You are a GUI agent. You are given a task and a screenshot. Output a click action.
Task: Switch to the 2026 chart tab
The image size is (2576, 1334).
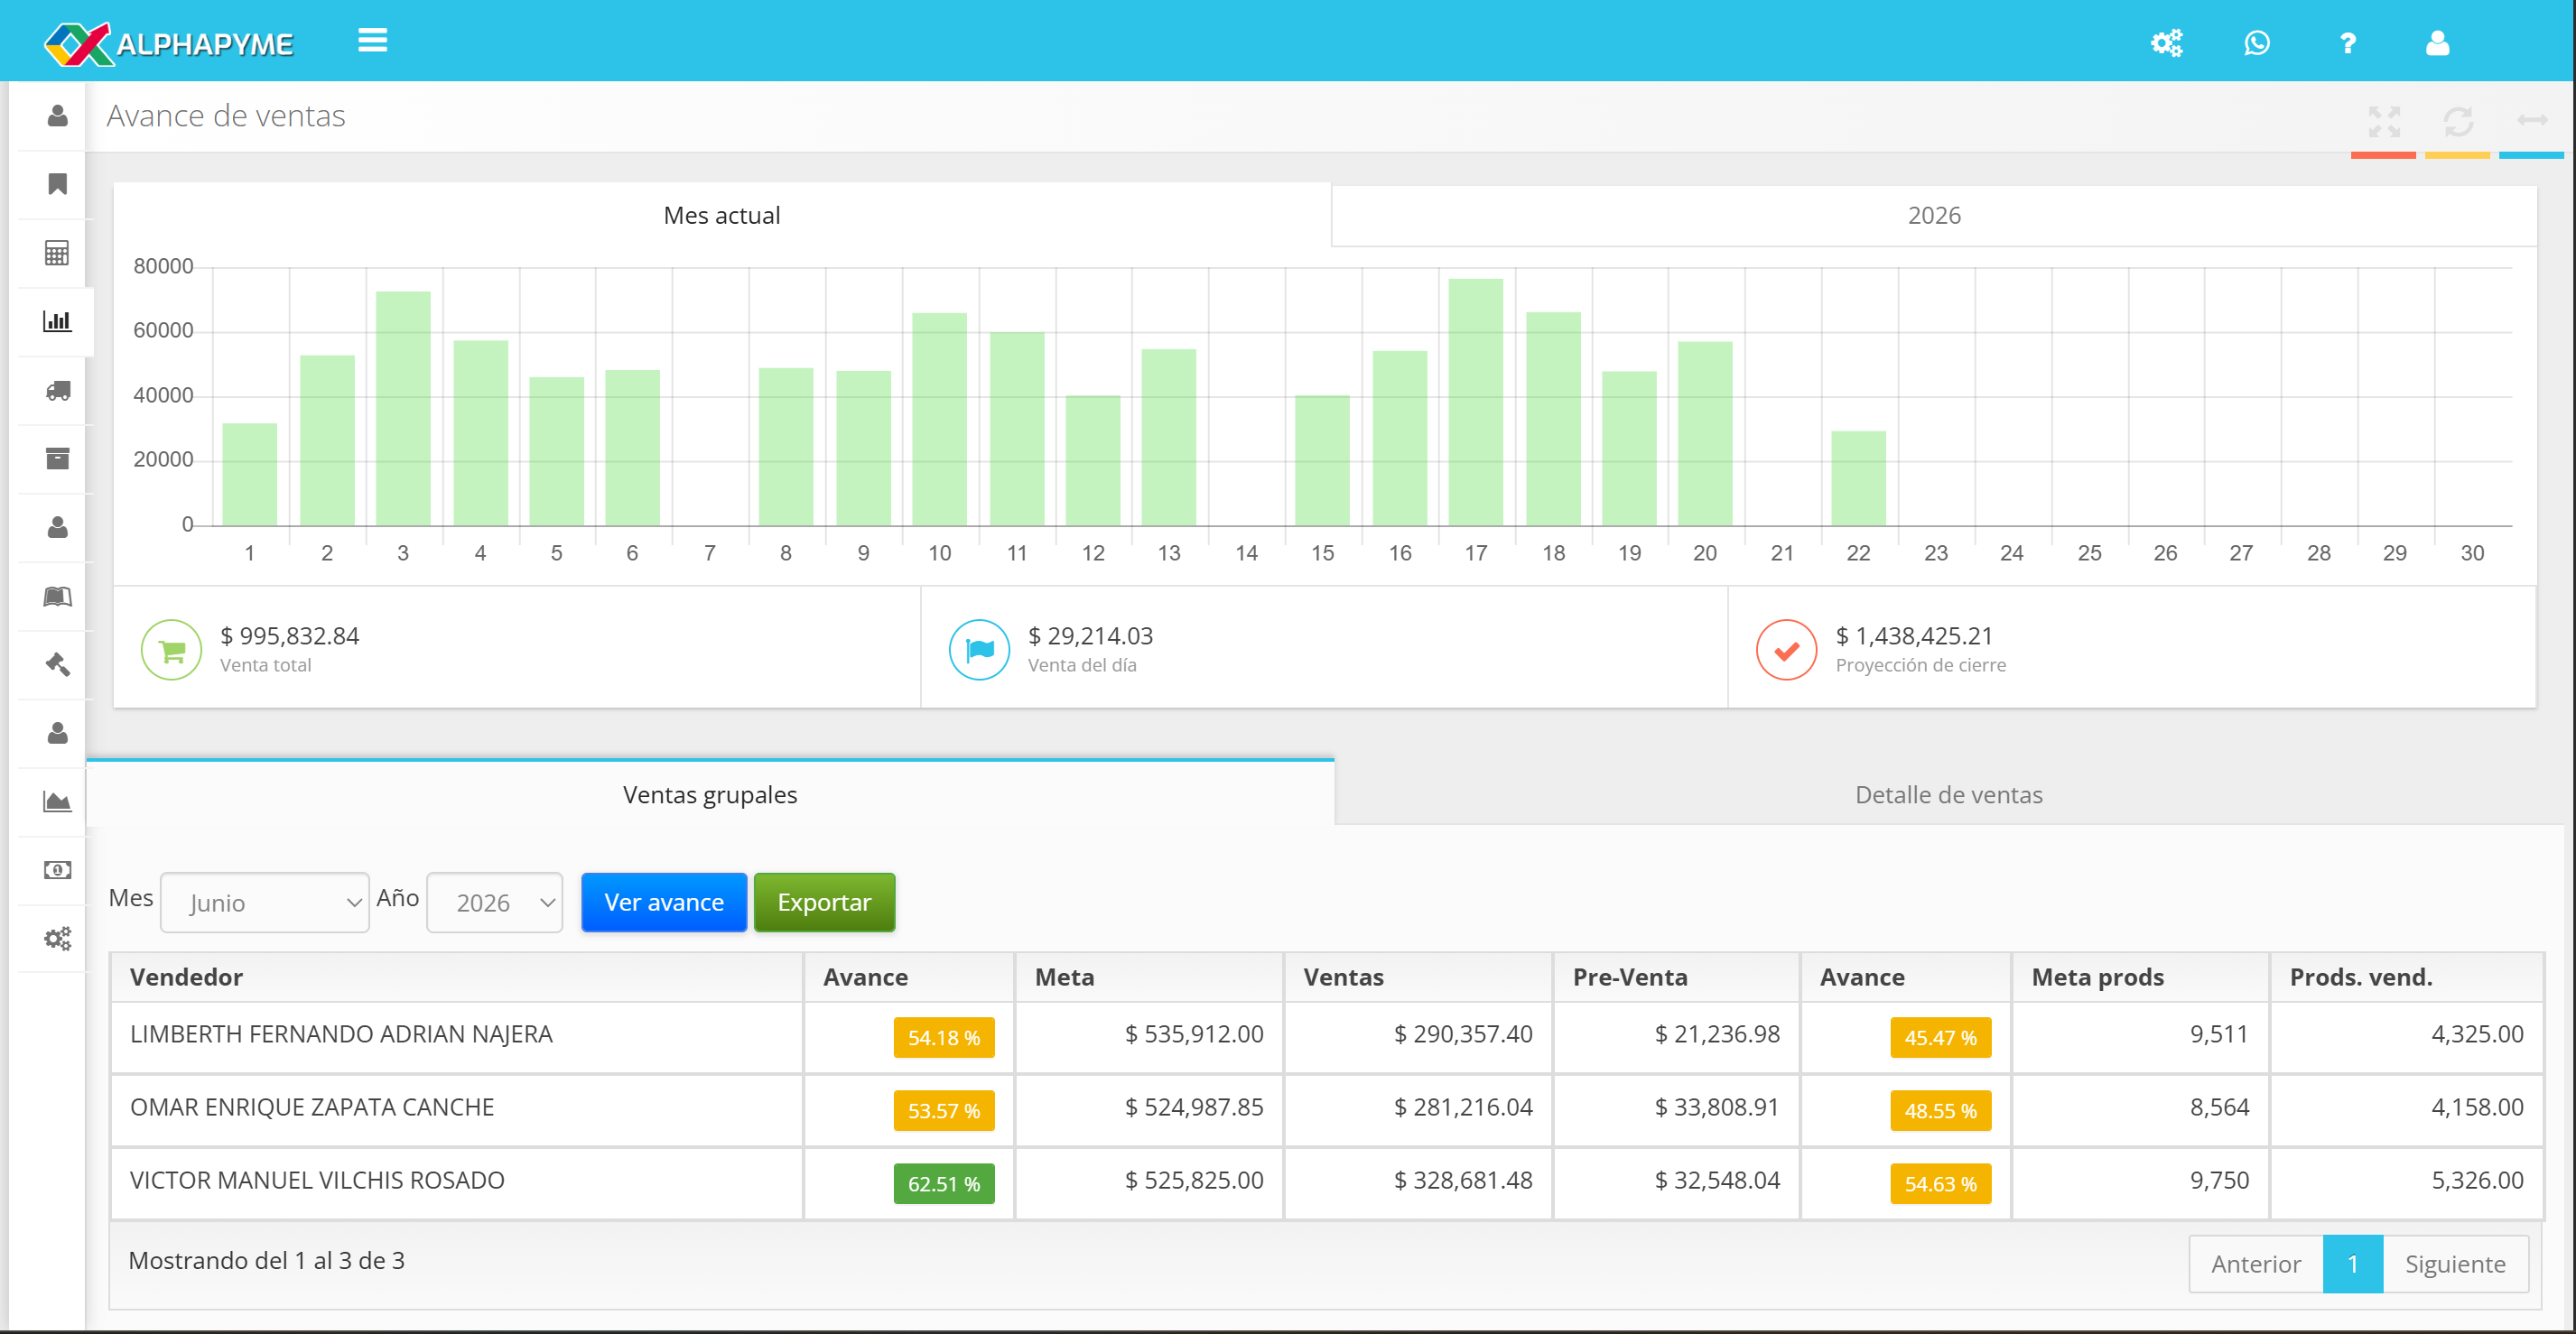(1934, 215)
